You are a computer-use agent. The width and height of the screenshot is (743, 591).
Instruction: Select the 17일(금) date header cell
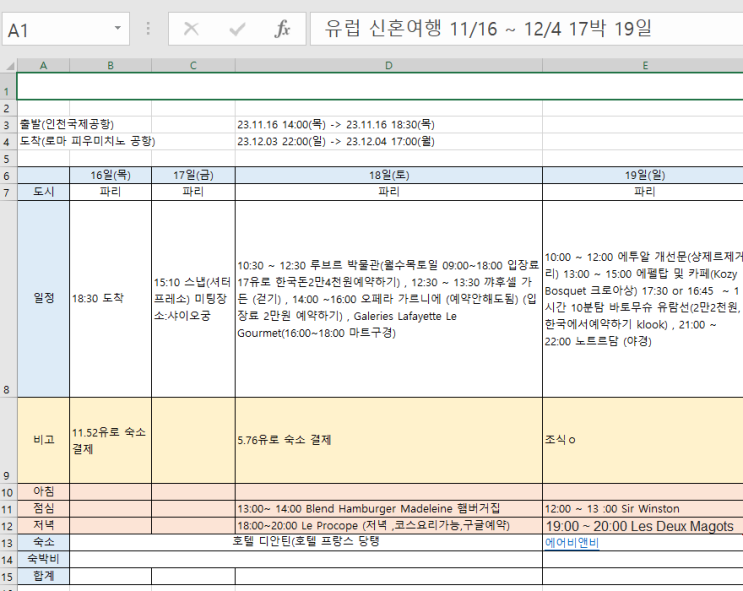pos(193,175)
